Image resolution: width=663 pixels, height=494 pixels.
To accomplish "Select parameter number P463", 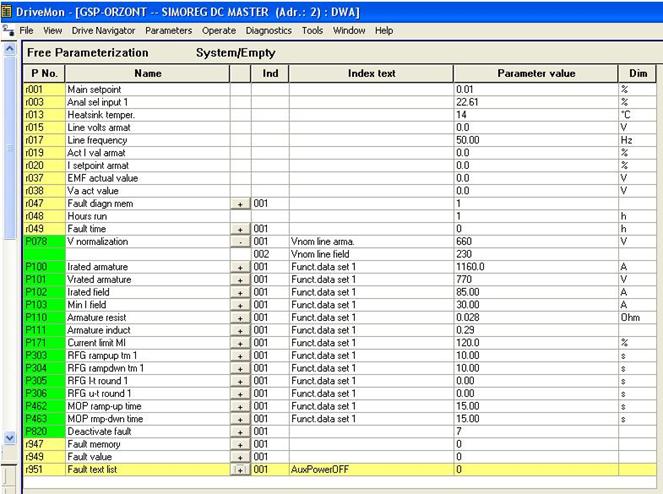I will coord(44,419).
